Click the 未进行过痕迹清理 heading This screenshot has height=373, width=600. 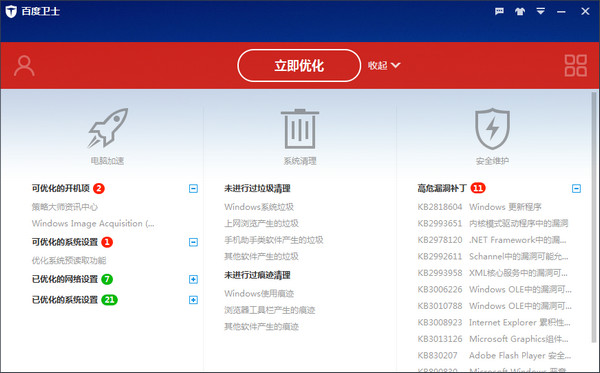coord(257,275)
